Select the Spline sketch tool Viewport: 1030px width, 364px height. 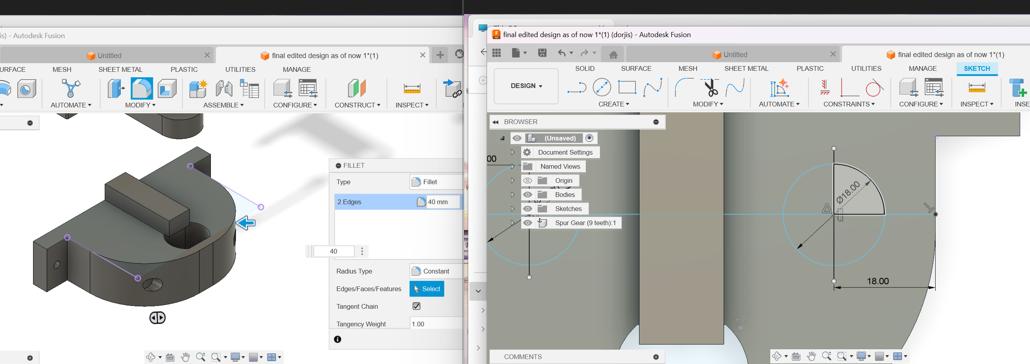[652, 87]
